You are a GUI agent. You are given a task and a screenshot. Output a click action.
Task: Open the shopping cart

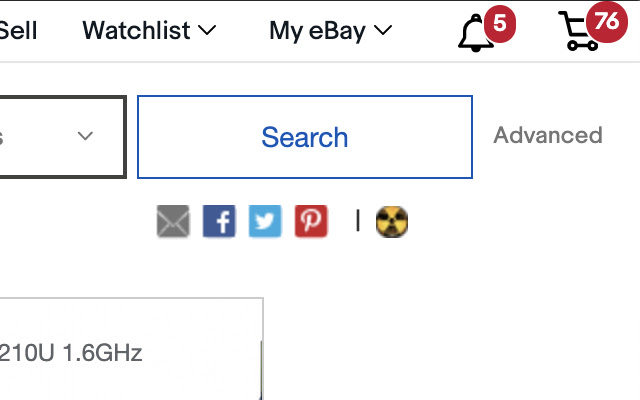click(578, 35)
